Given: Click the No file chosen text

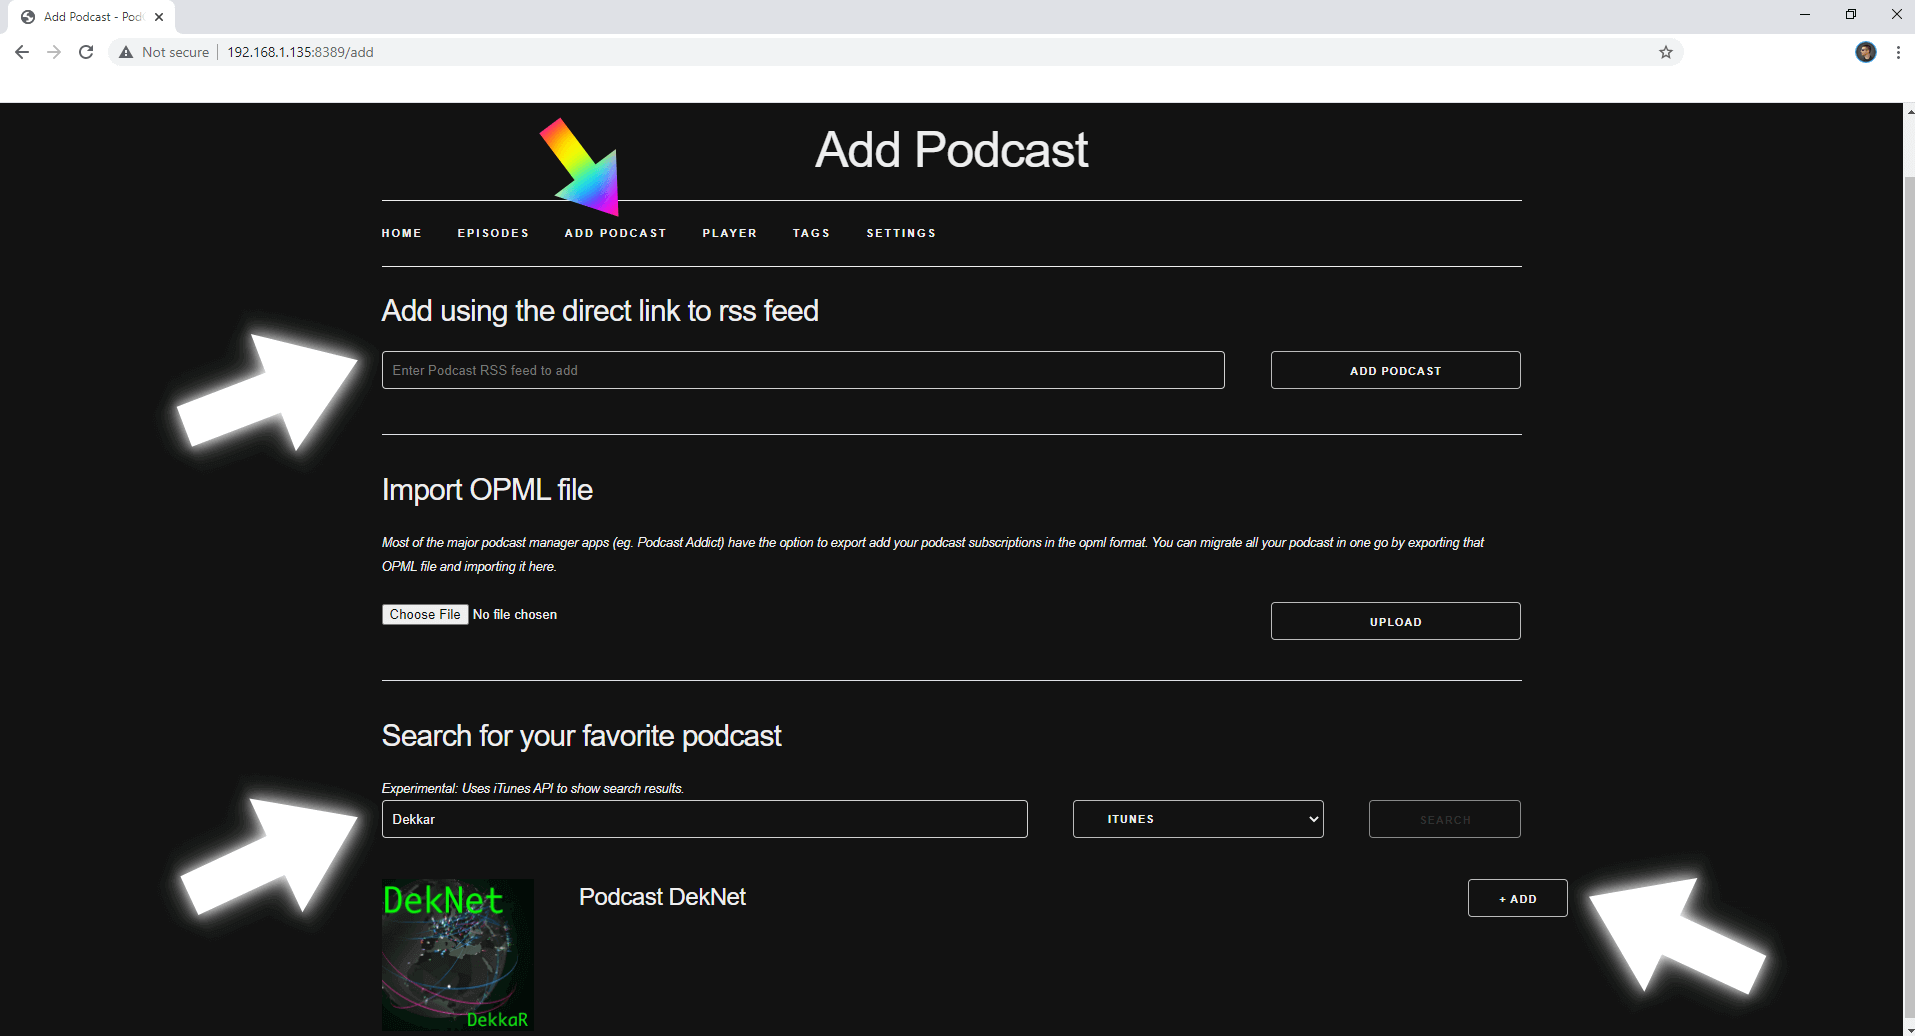Looking at the screenshot, I should [x=515, y=614].
